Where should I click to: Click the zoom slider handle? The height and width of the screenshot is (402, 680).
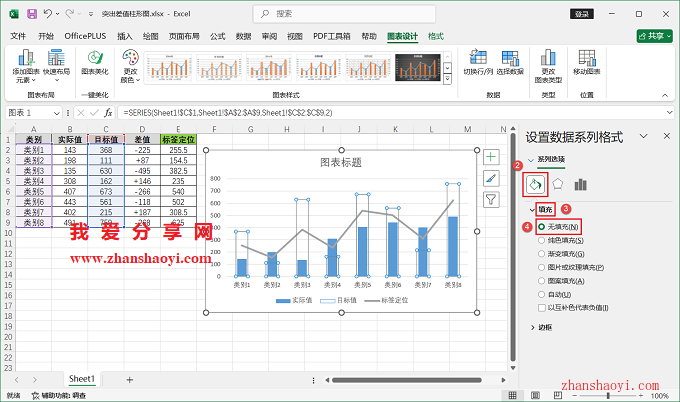pos(608,395)
